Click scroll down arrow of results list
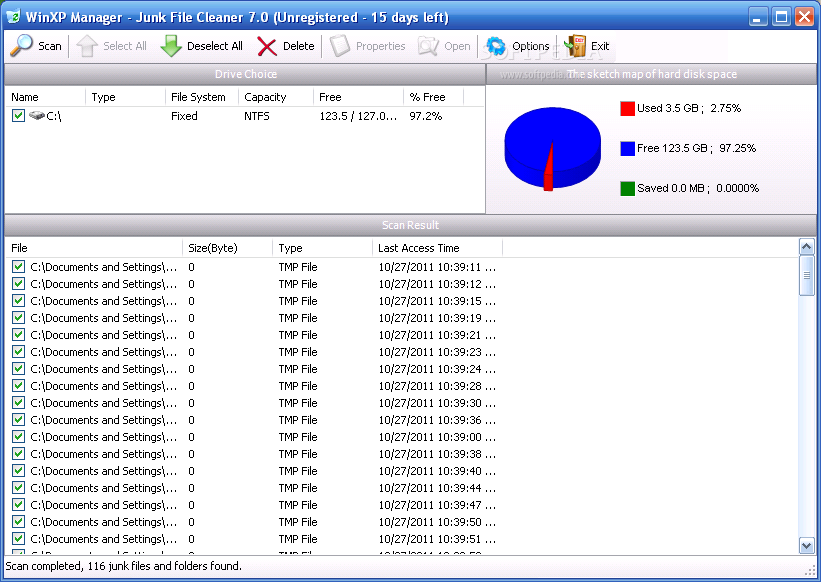This screenshot has width=821, height=582. pyautogui.click(x=806, y=546)
